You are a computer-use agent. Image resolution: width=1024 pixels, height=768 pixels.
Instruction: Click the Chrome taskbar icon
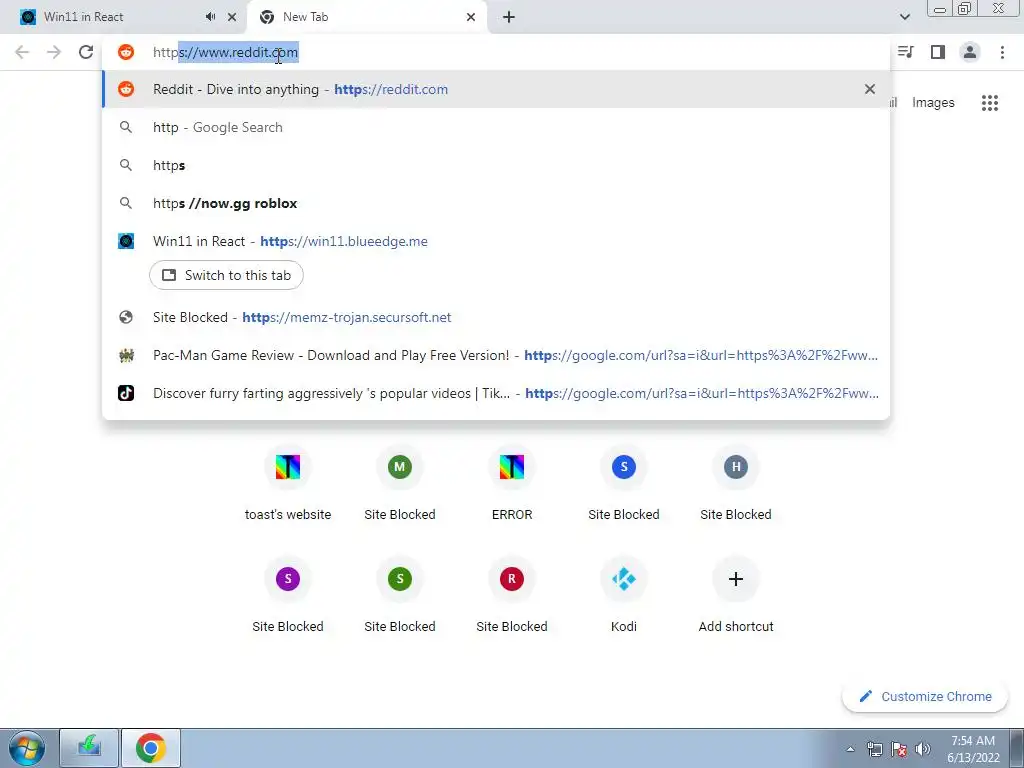click(151, 748)
